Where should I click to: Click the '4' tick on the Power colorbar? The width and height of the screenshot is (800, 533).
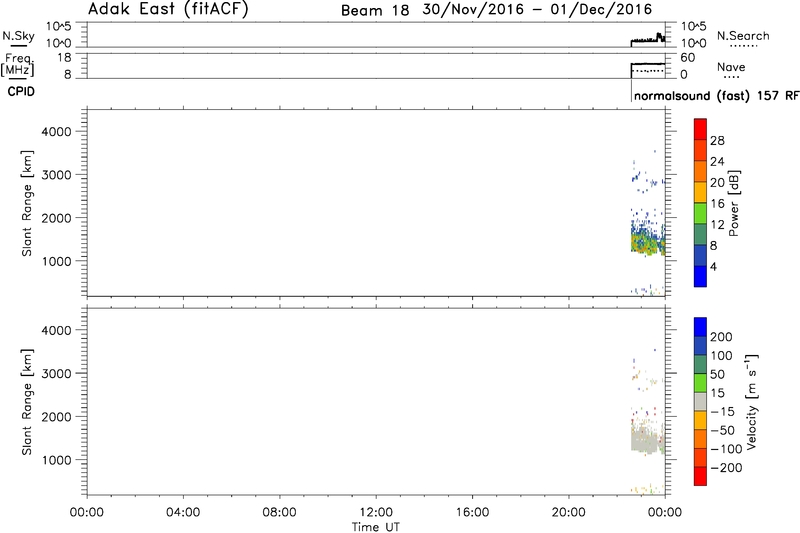[x=713, y=267]
